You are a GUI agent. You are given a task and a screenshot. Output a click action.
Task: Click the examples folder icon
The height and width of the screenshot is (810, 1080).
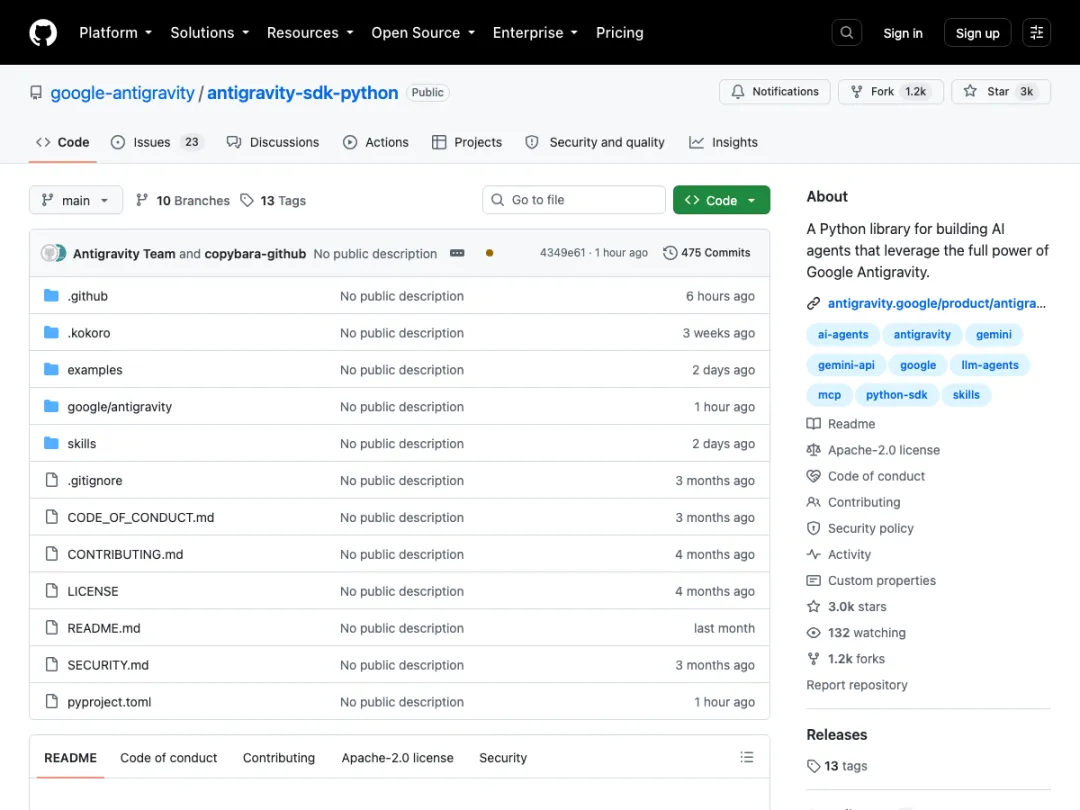[51, 370]
